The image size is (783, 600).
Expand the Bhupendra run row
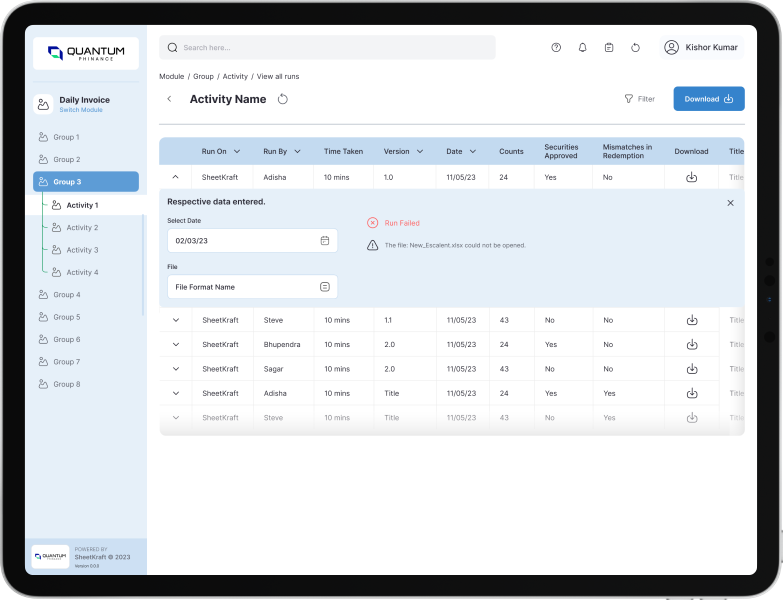point(176,344)
